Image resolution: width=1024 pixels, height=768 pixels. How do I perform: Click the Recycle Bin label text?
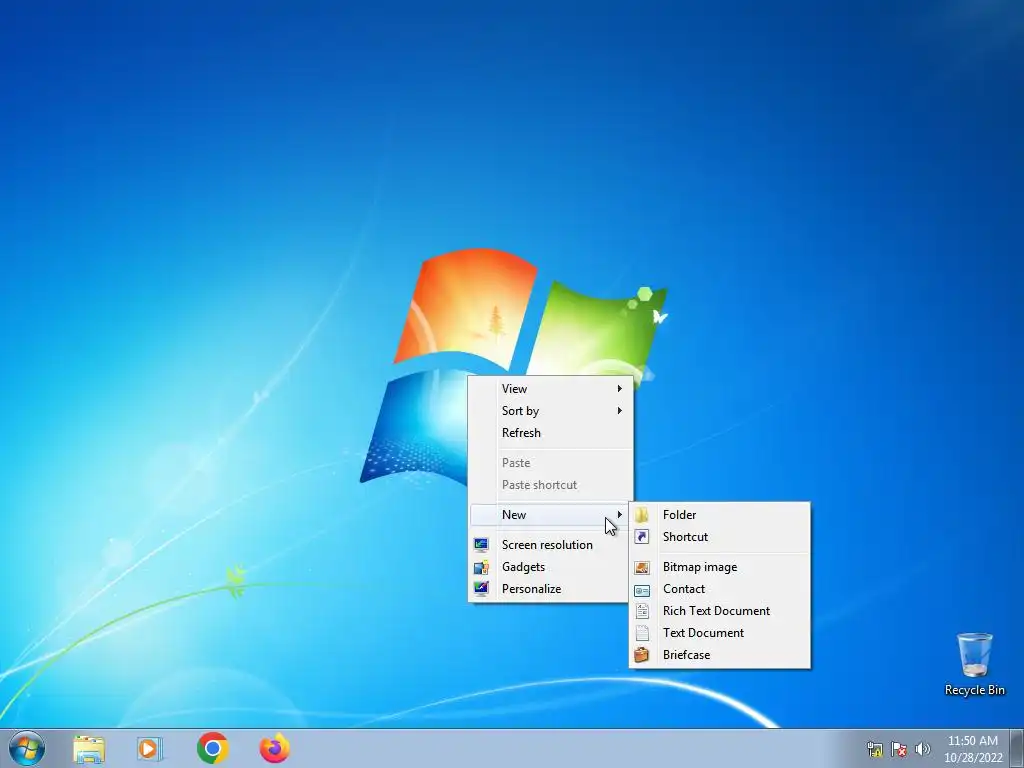click(x=974, y=690)
